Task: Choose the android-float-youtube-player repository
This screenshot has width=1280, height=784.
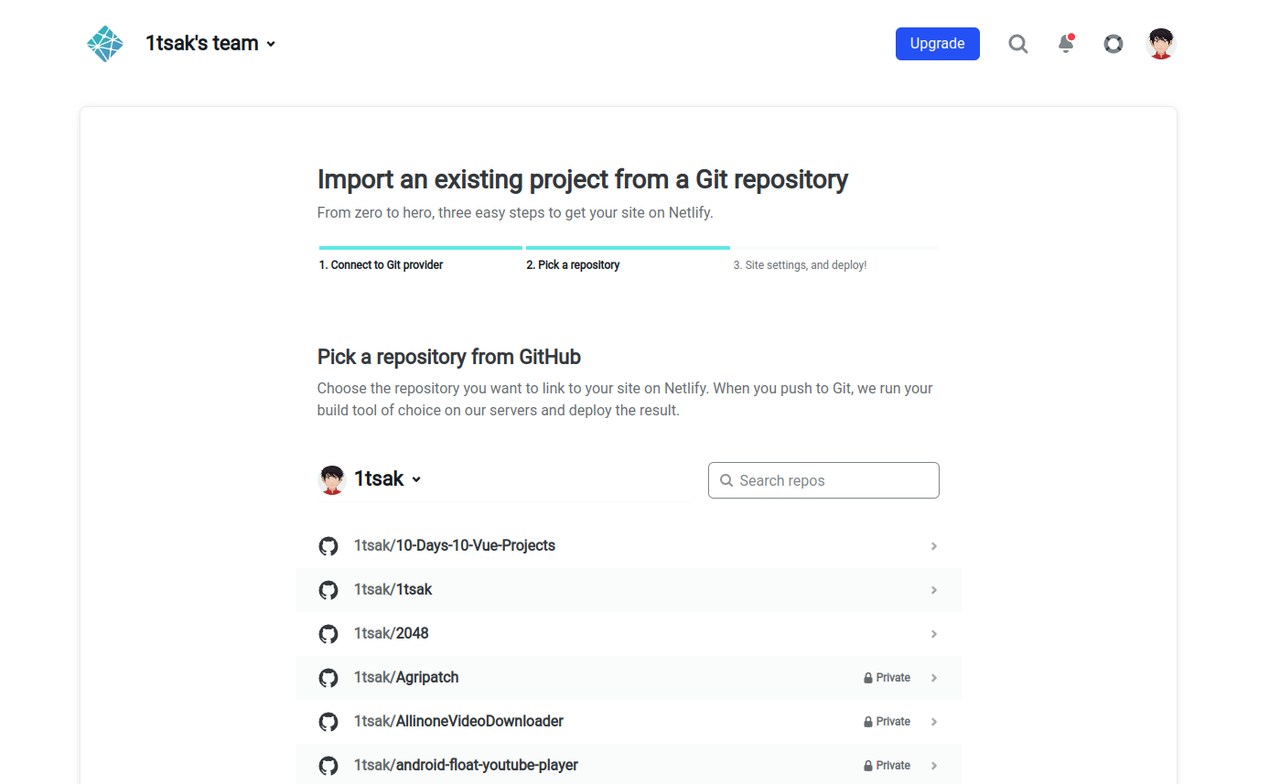Action: 466,765
